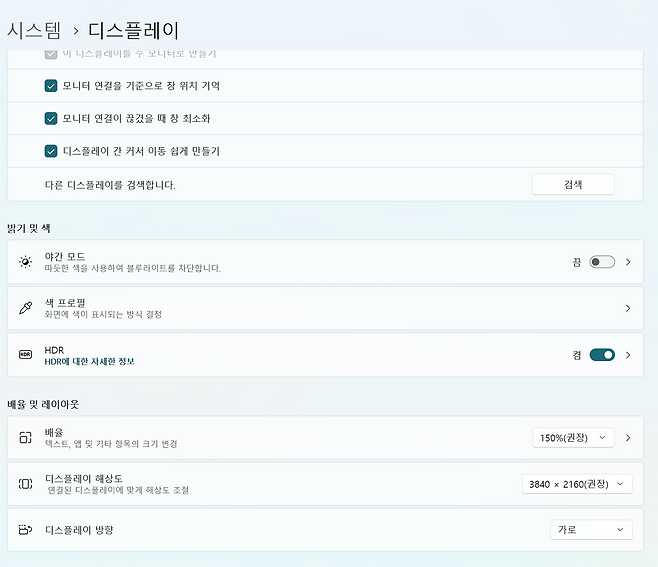658x567 pixels.
Task: Expand HDR settings with the chevron
Action: (x=628, y=355)
